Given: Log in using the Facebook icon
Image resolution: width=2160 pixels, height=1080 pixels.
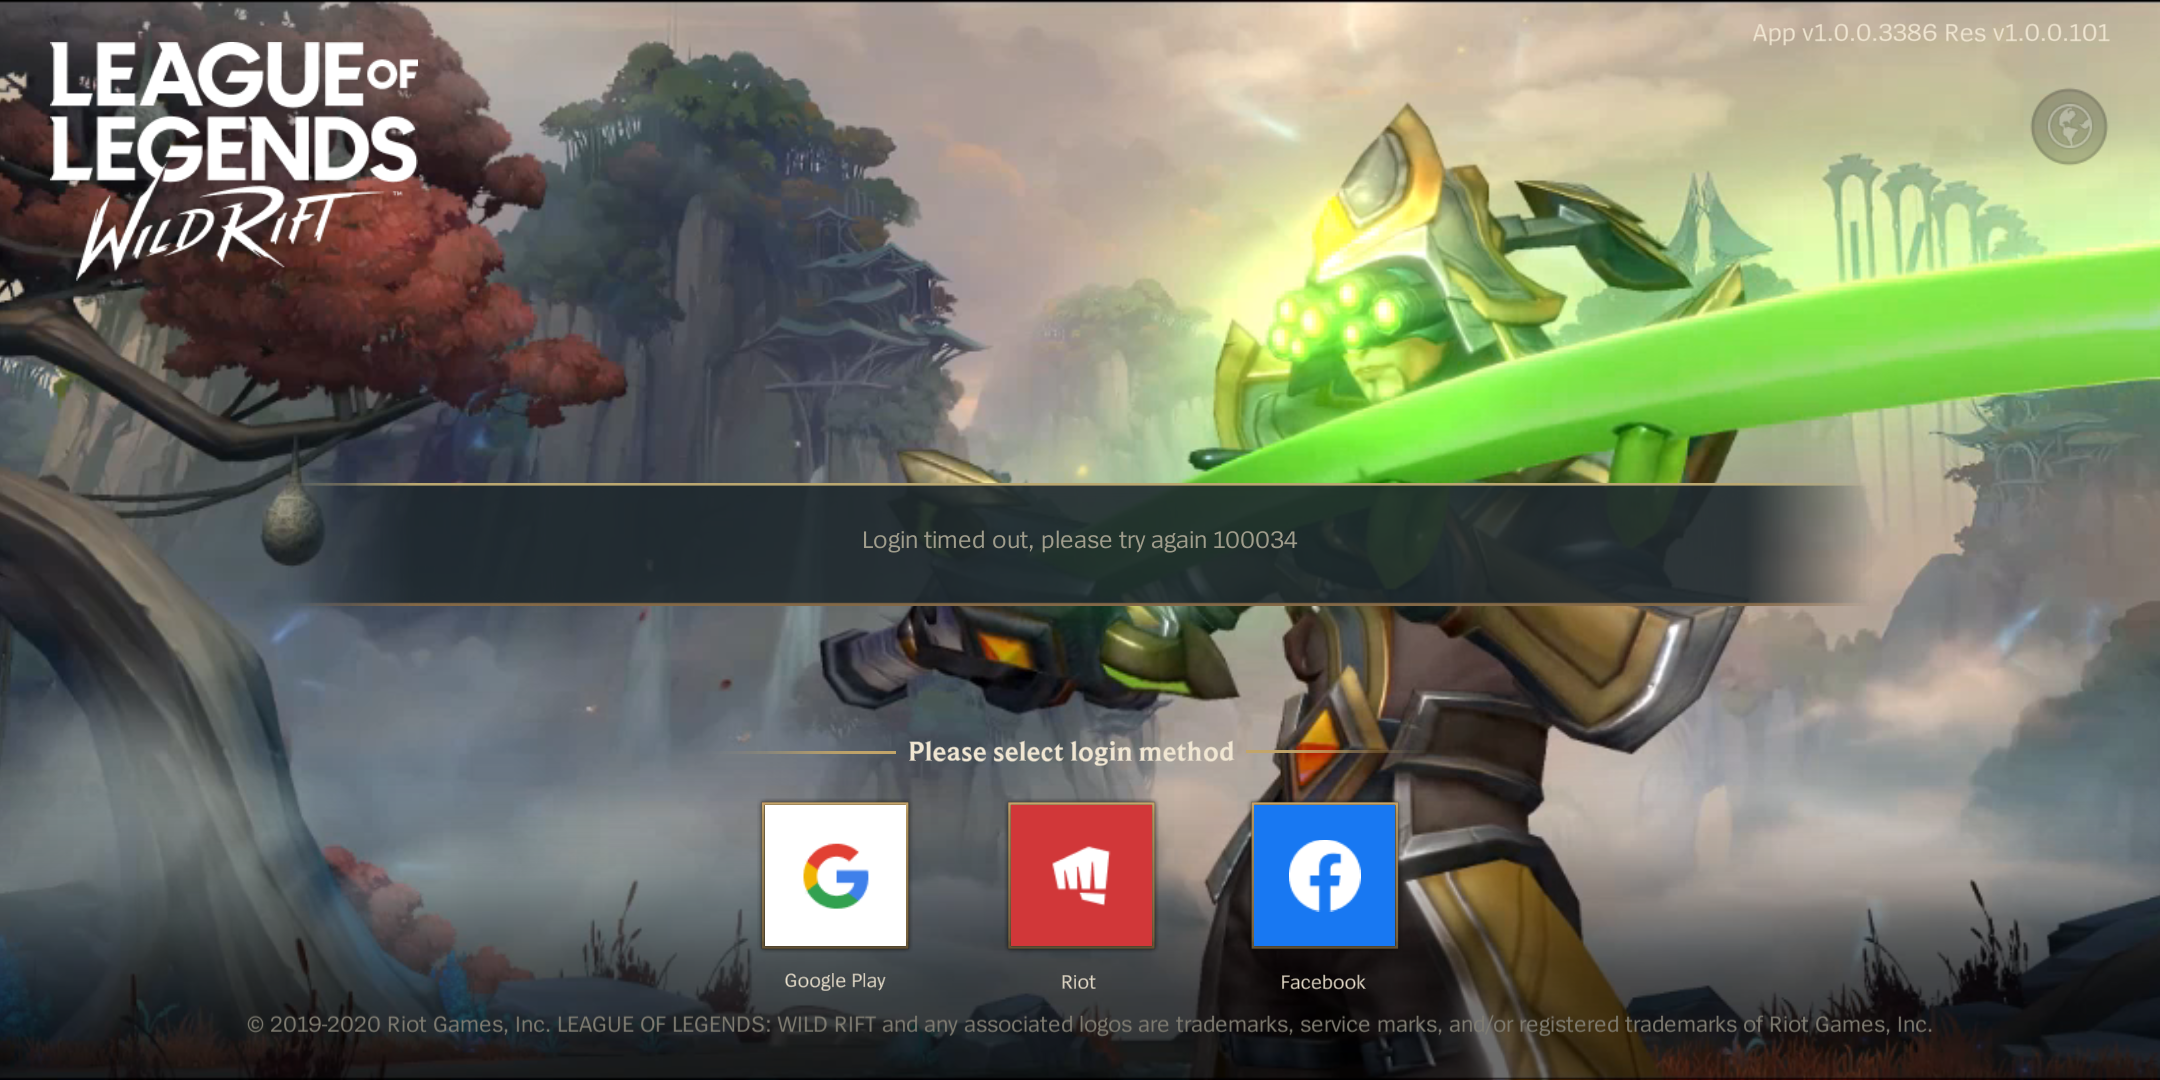Looking at the screenshot, I should (1324, 875).
